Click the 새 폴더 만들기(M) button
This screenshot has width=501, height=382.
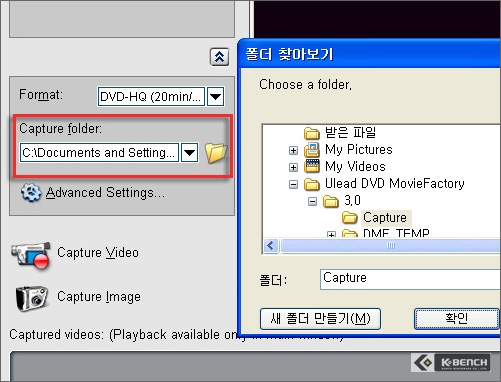(x=320, y=319)
